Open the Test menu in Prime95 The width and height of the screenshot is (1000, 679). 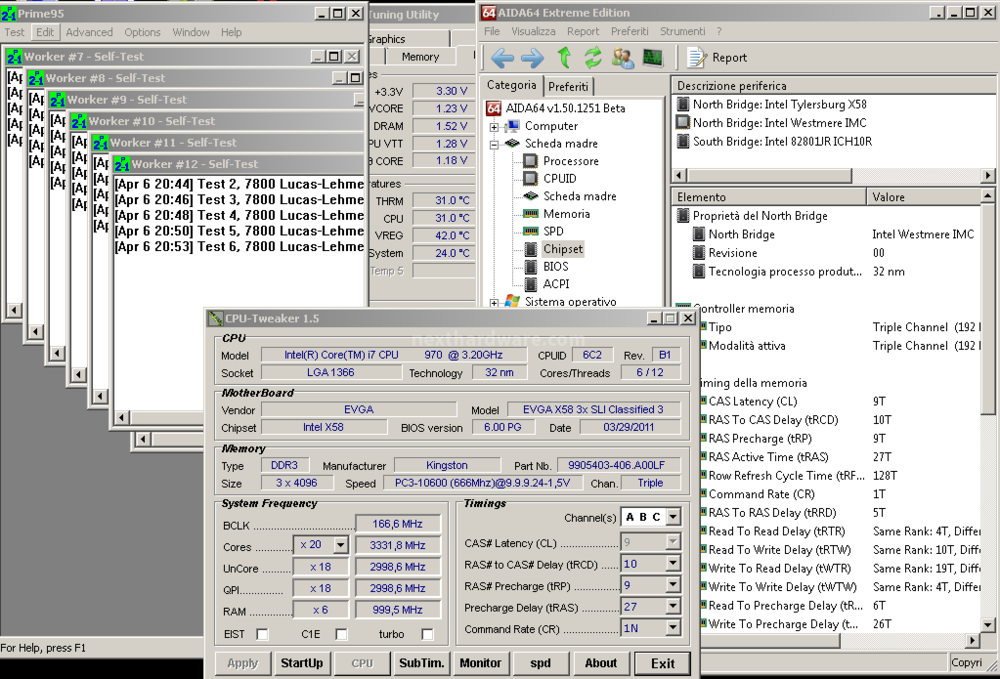14,32
